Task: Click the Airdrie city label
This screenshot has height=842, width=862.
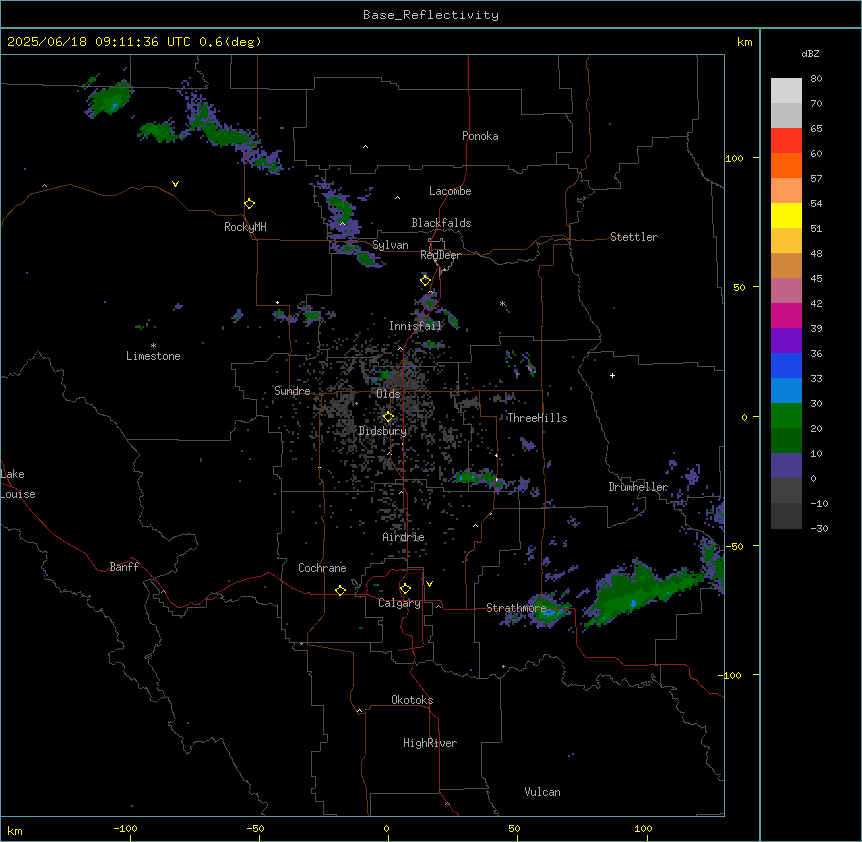Action: [x=403, y=537]
